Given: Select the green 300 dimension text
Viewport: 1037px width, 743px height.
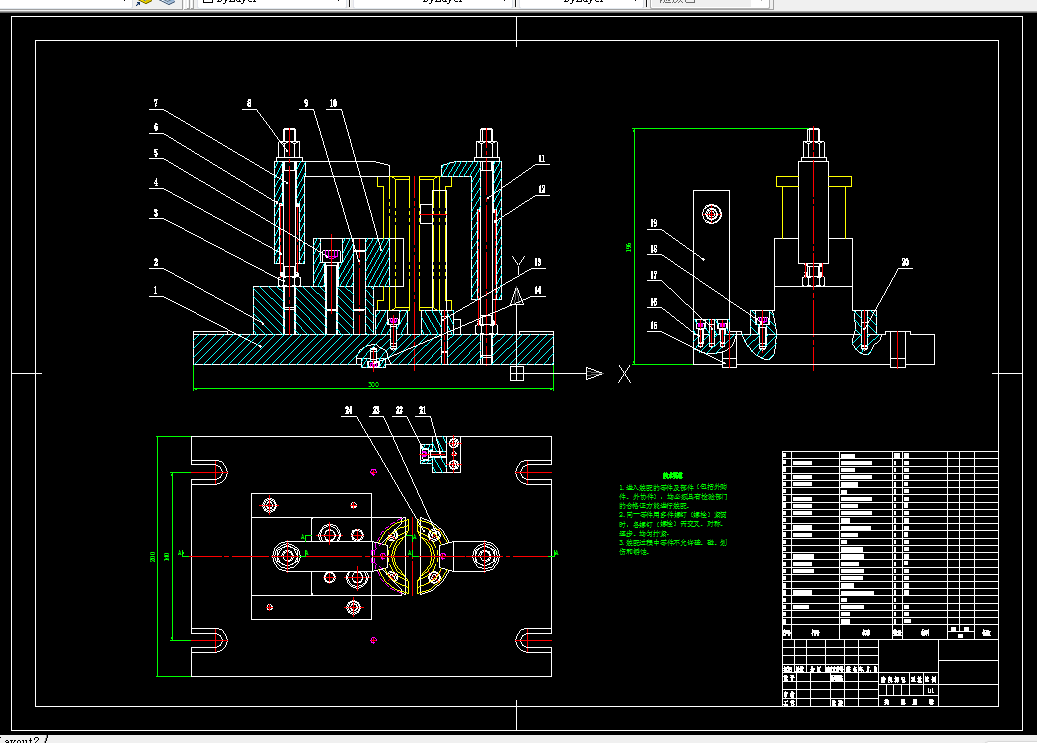Looking at the screenshot, I should click(x=373, y=384).
